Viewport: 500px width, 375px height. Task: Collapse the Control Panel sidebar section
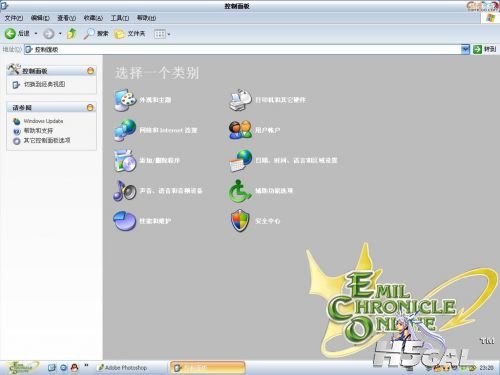pos(90,71)
